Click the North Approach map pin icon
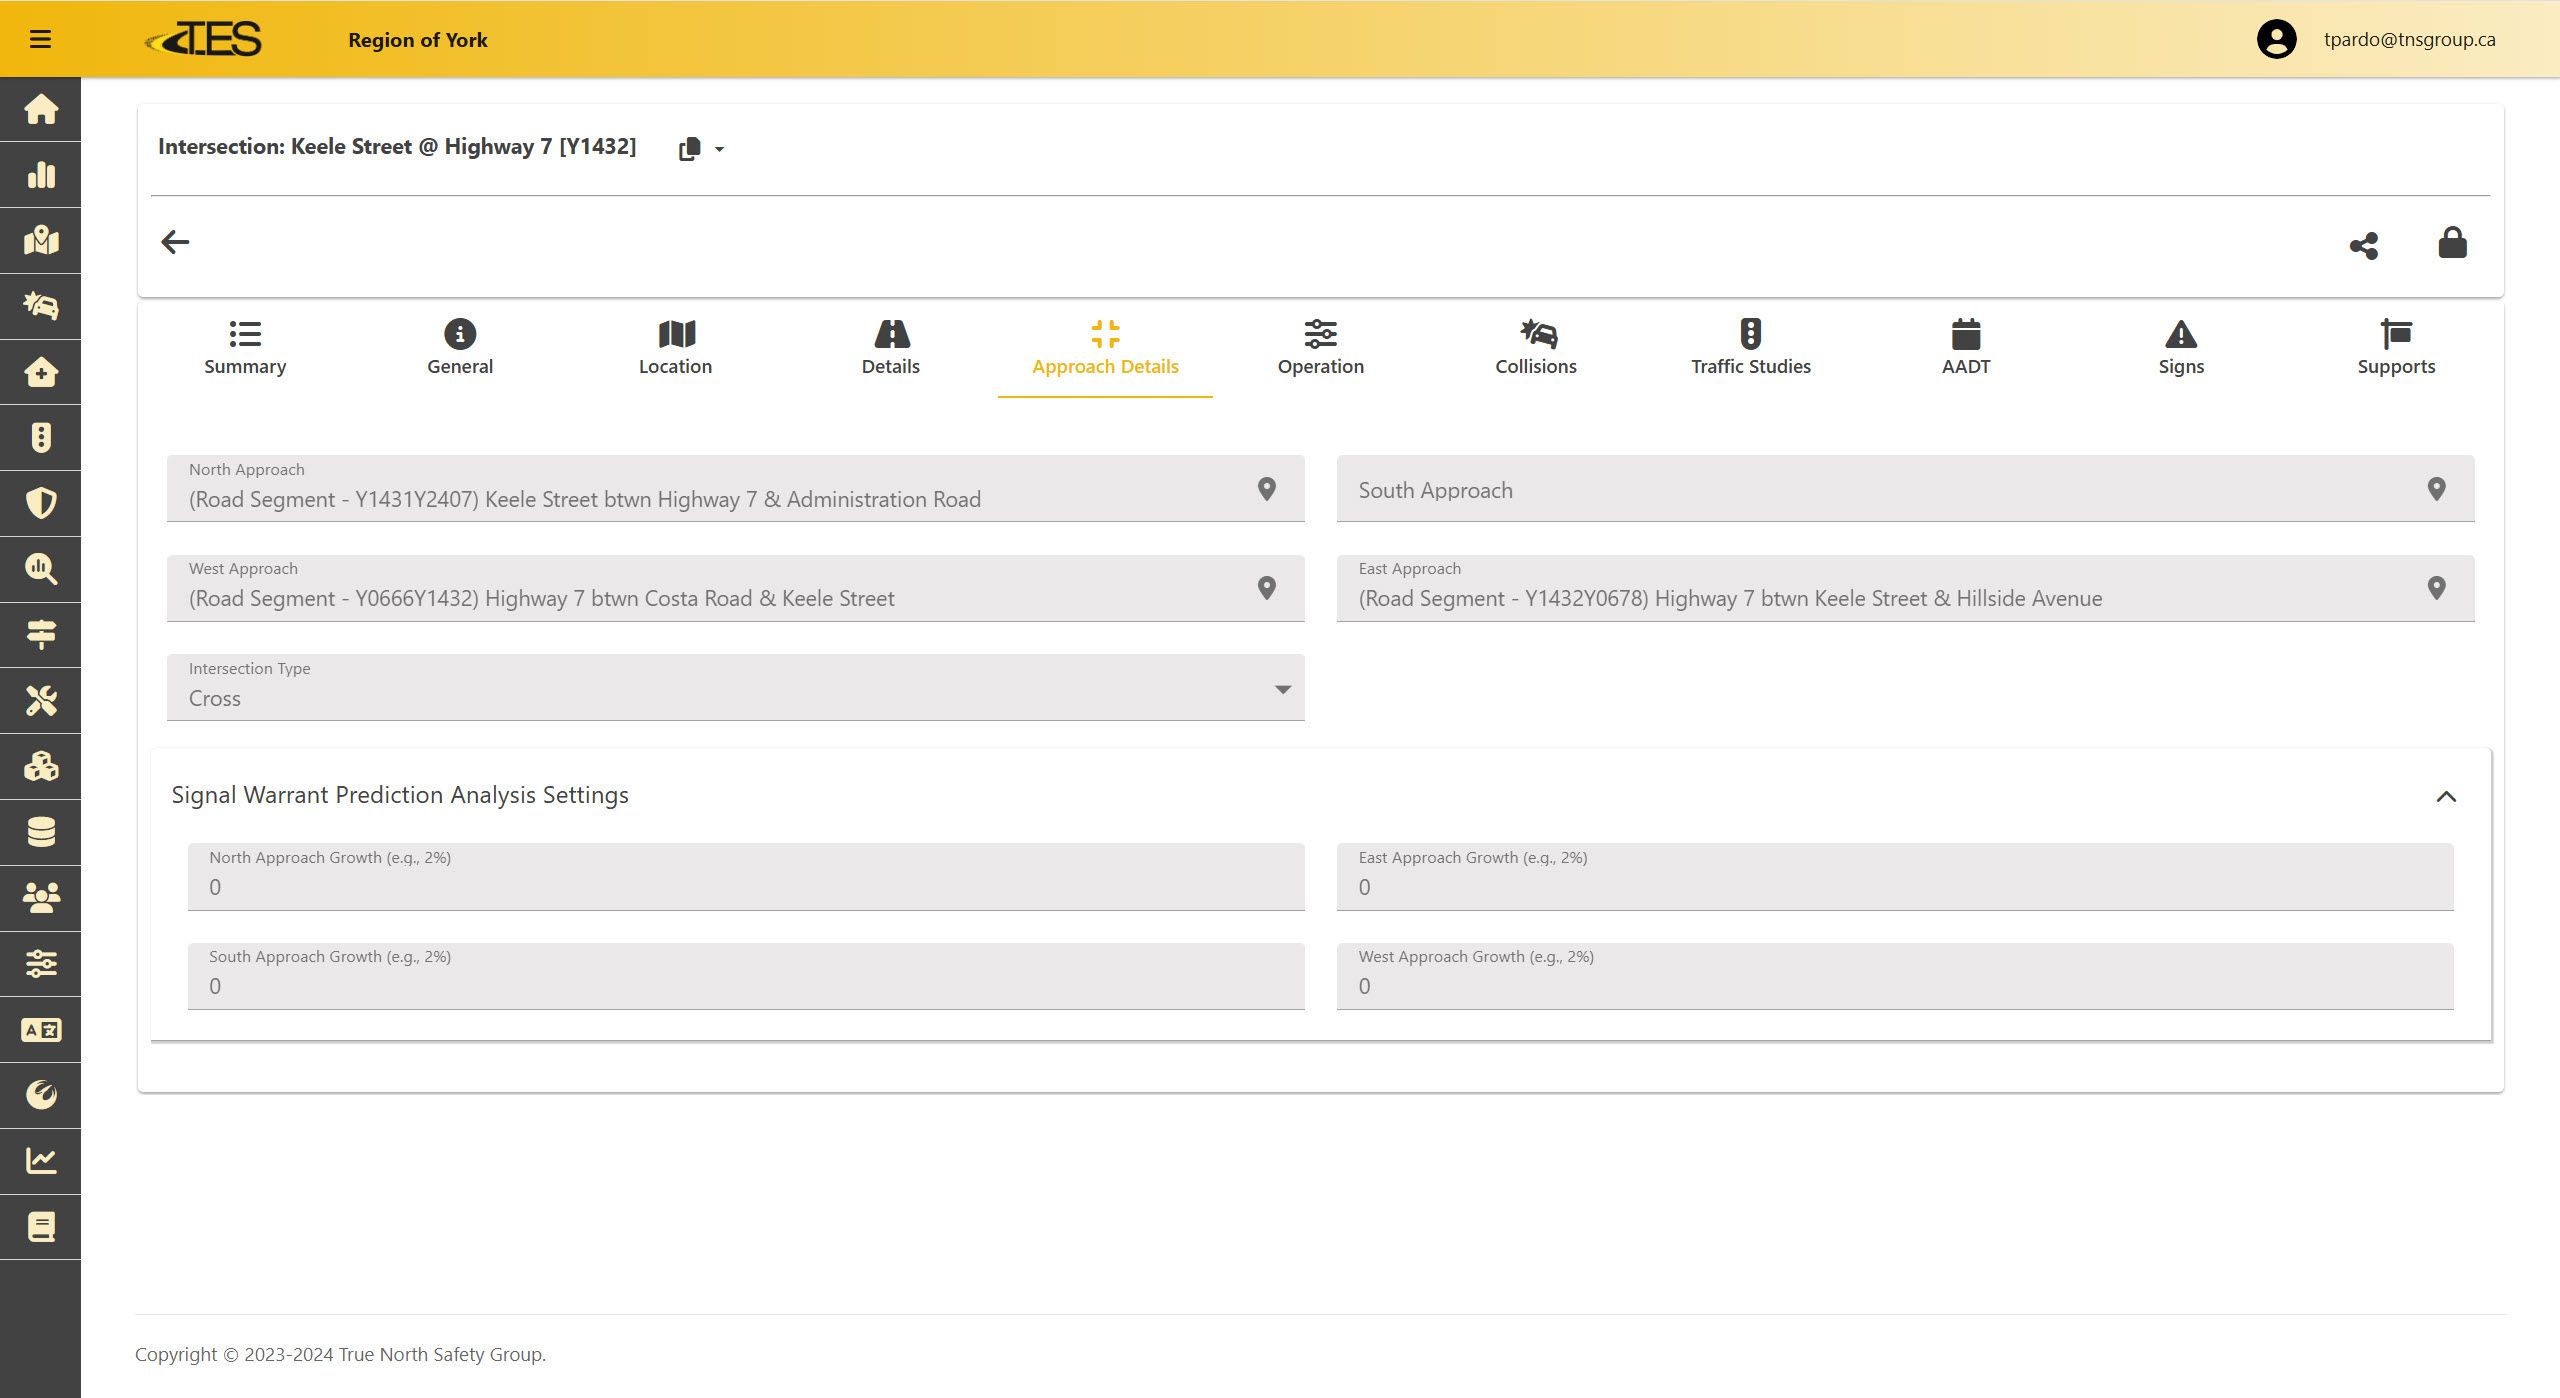2560x1398 pixels. [x=1266, y=489]
